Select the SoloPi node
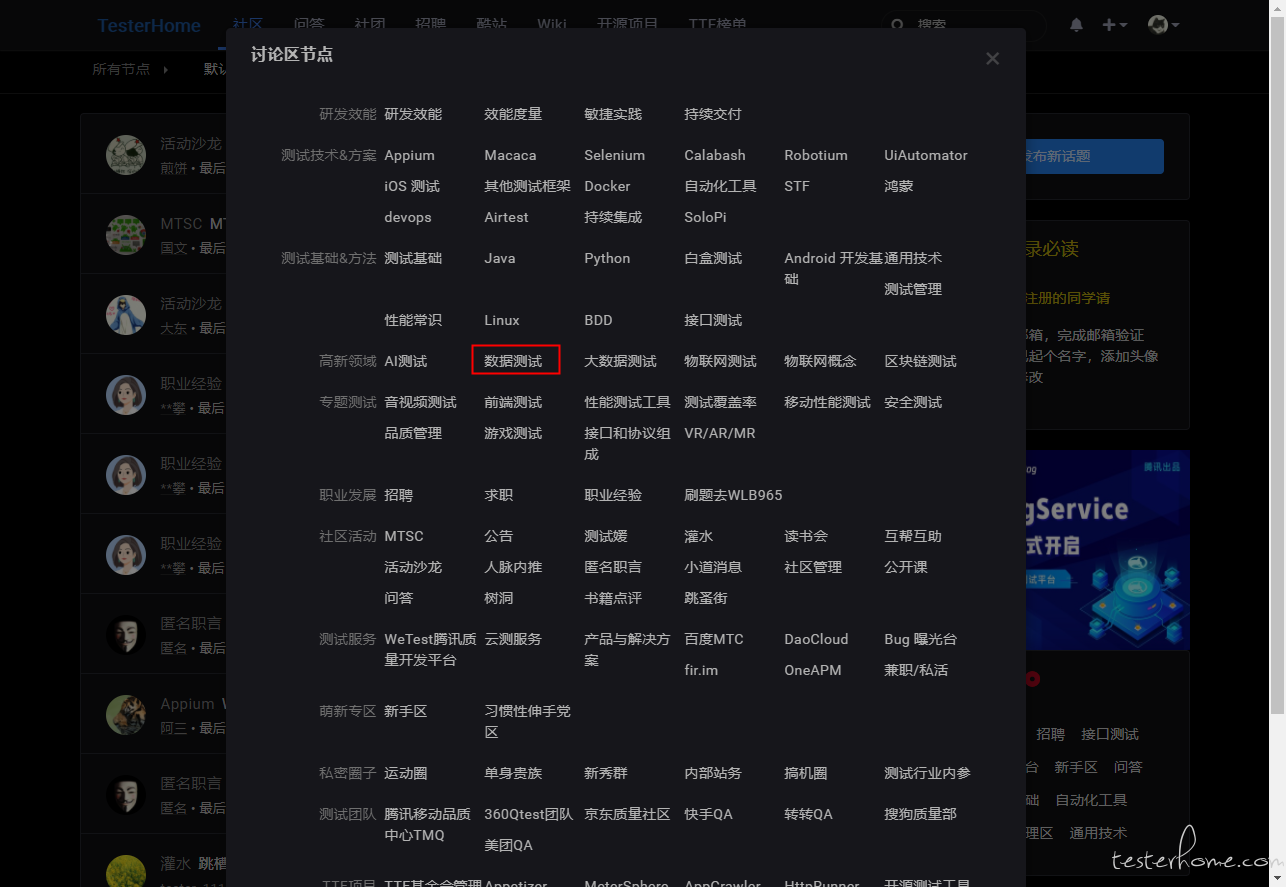Viewport: 1286px width, 887px height. 705,217
